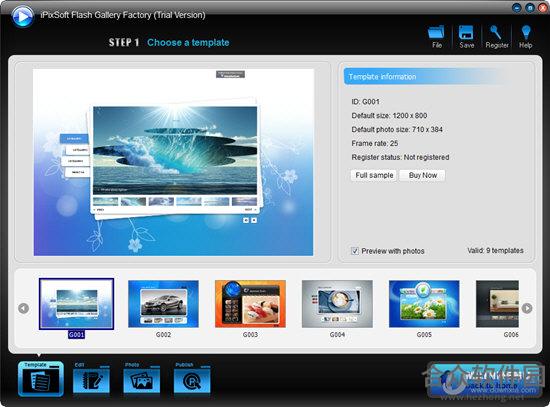Click the G004 label text
Image resolution: width=550 pixels, height=407 pixels.
(337, 335)
